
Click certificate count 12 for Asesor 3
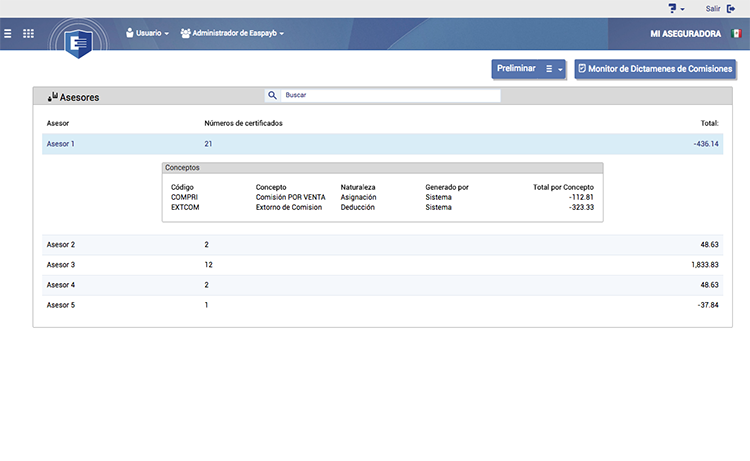pyautogui.click(x=208, y=264)
